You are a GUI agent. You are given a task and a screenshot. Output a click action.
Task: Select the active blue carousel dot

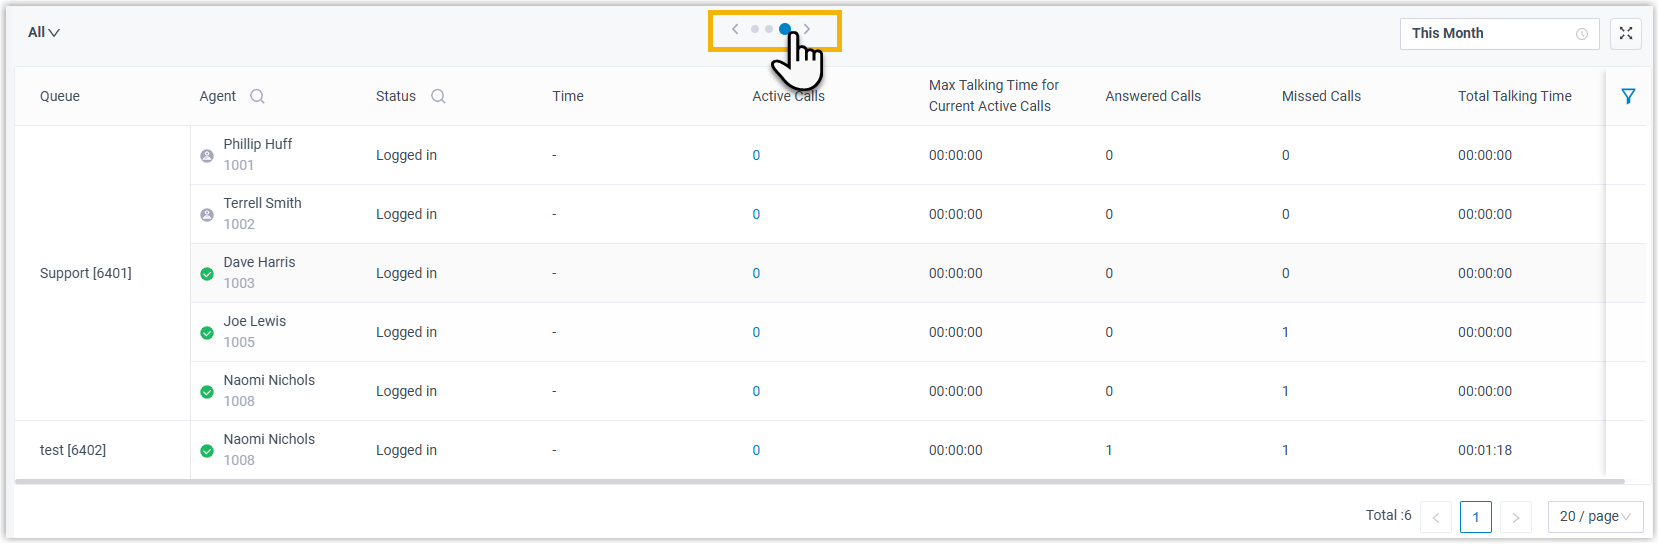785,29
